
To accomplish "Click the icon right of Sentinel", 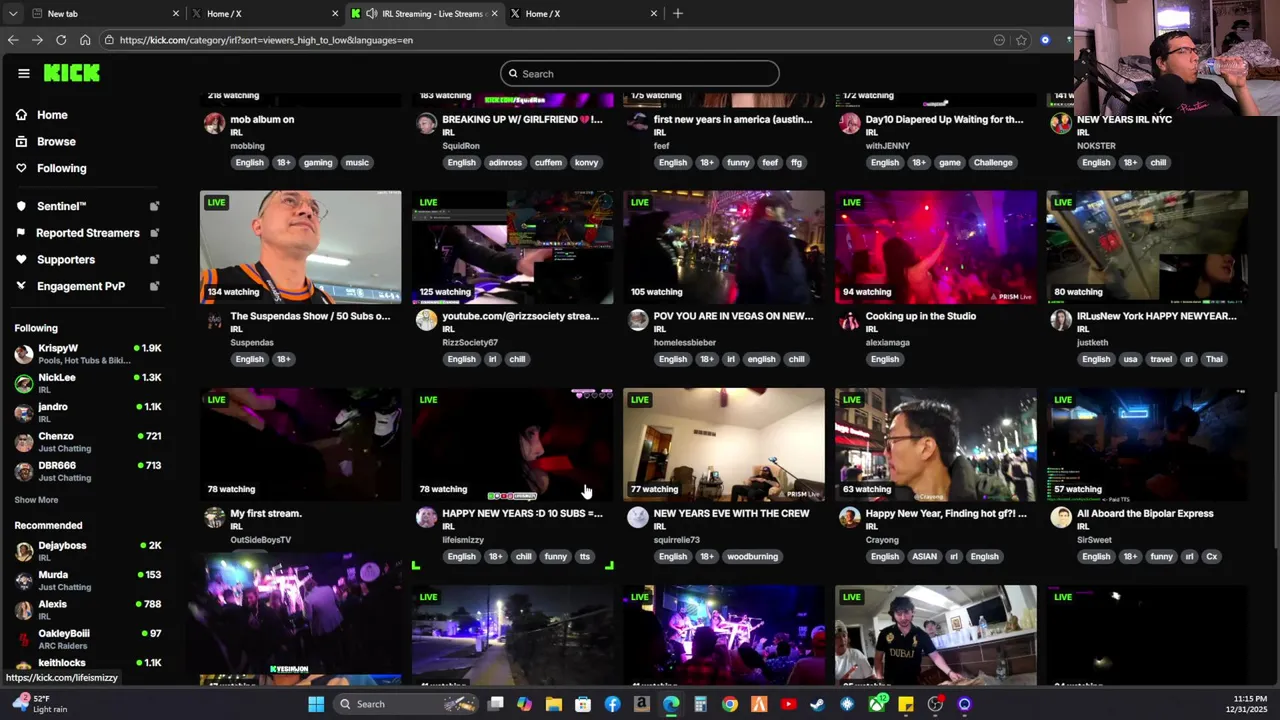I will [154, 206].
